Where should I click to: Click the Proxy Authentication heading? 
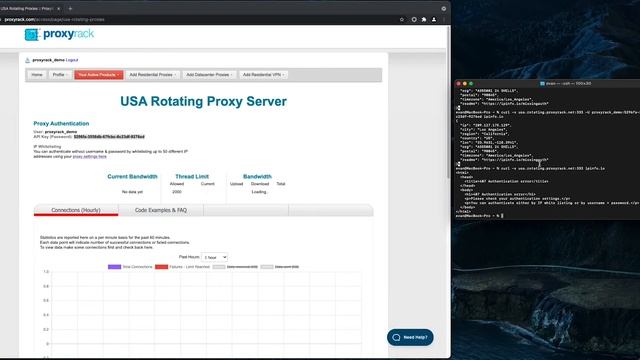[x=61, y=123]
